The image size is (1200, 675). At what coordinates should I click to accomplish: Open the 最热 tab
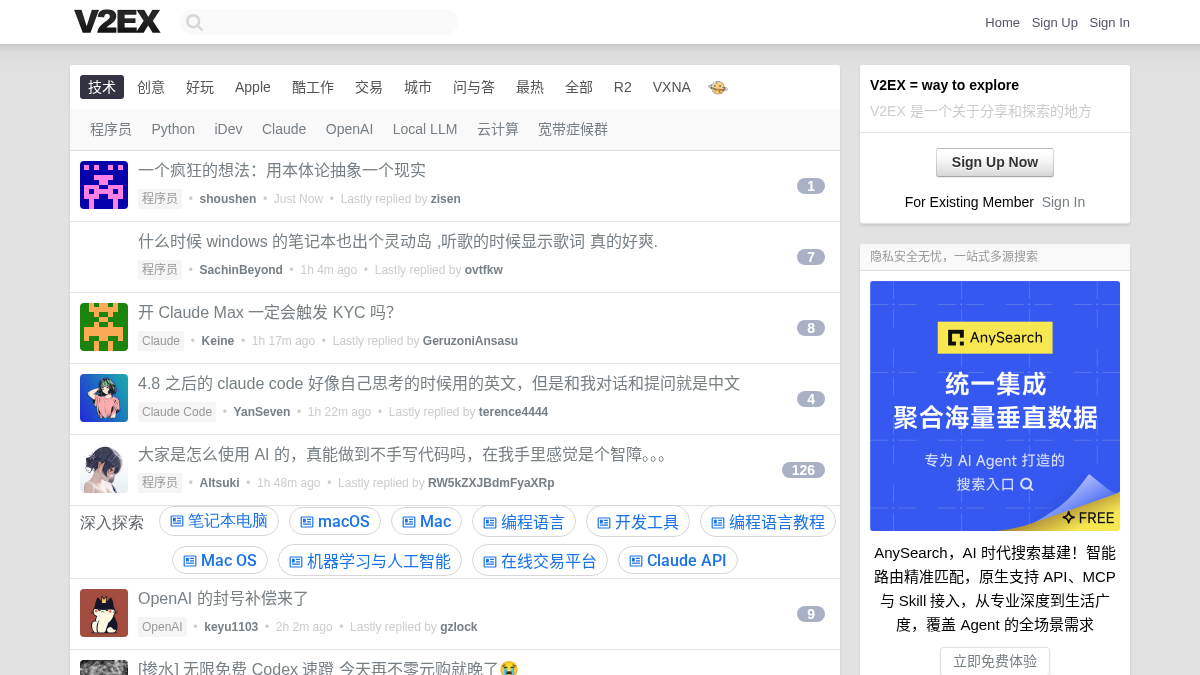coord(530,87)
